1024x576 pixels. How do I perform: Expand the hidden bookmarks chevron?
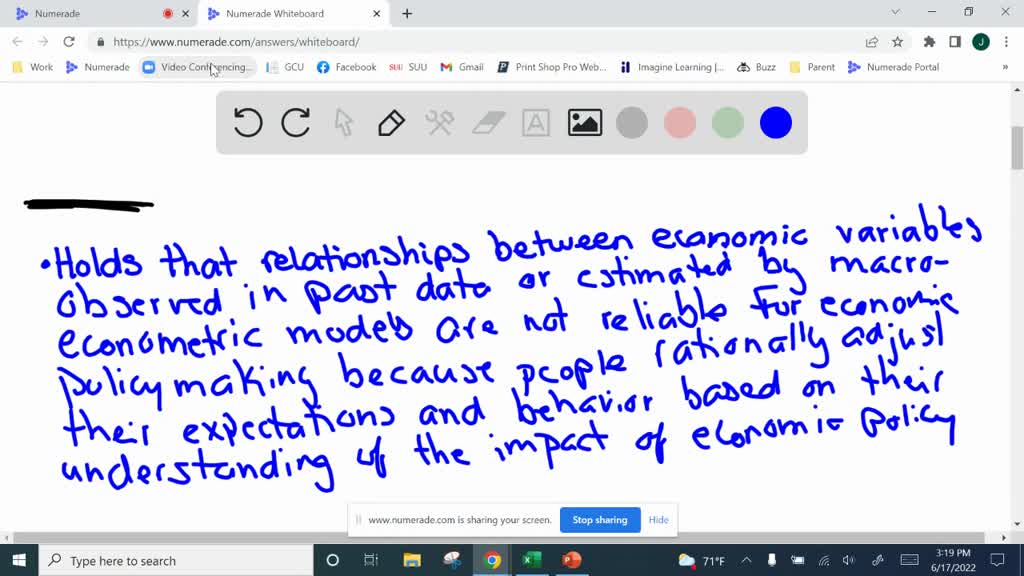point(1005,67)
